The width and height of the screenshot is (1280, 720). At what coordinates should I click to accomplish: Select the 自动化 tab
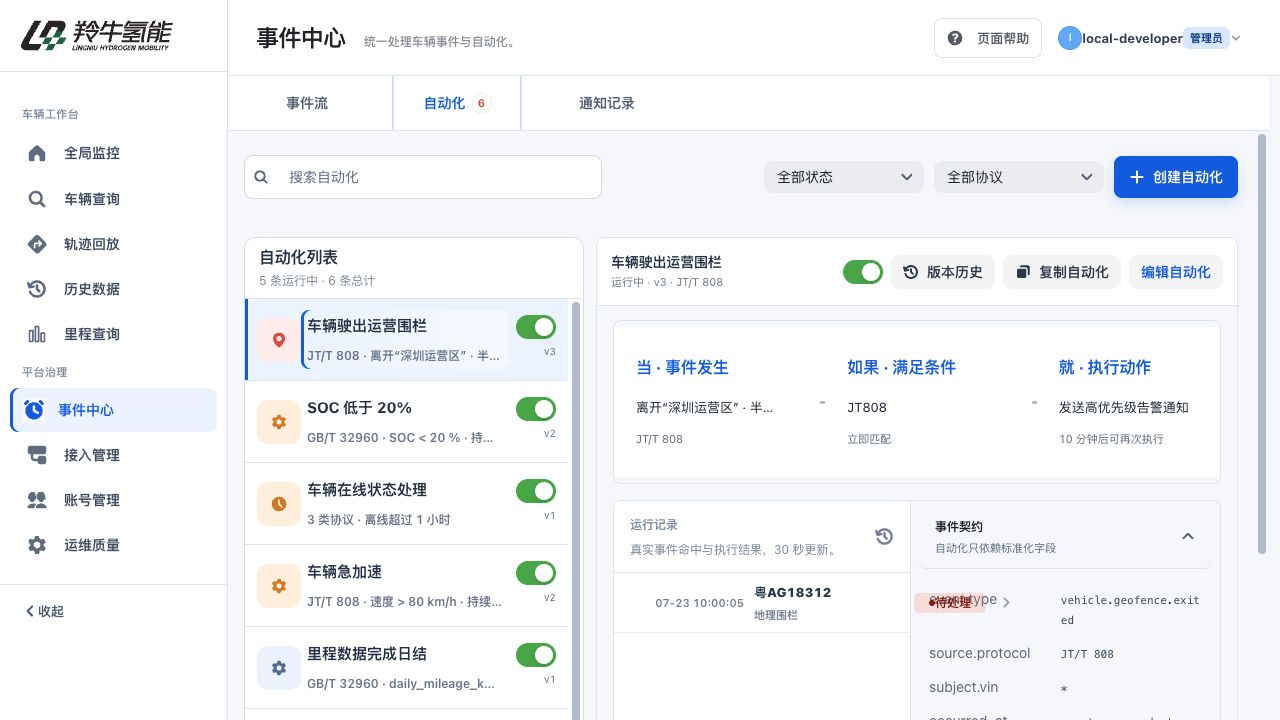(457, 103)
